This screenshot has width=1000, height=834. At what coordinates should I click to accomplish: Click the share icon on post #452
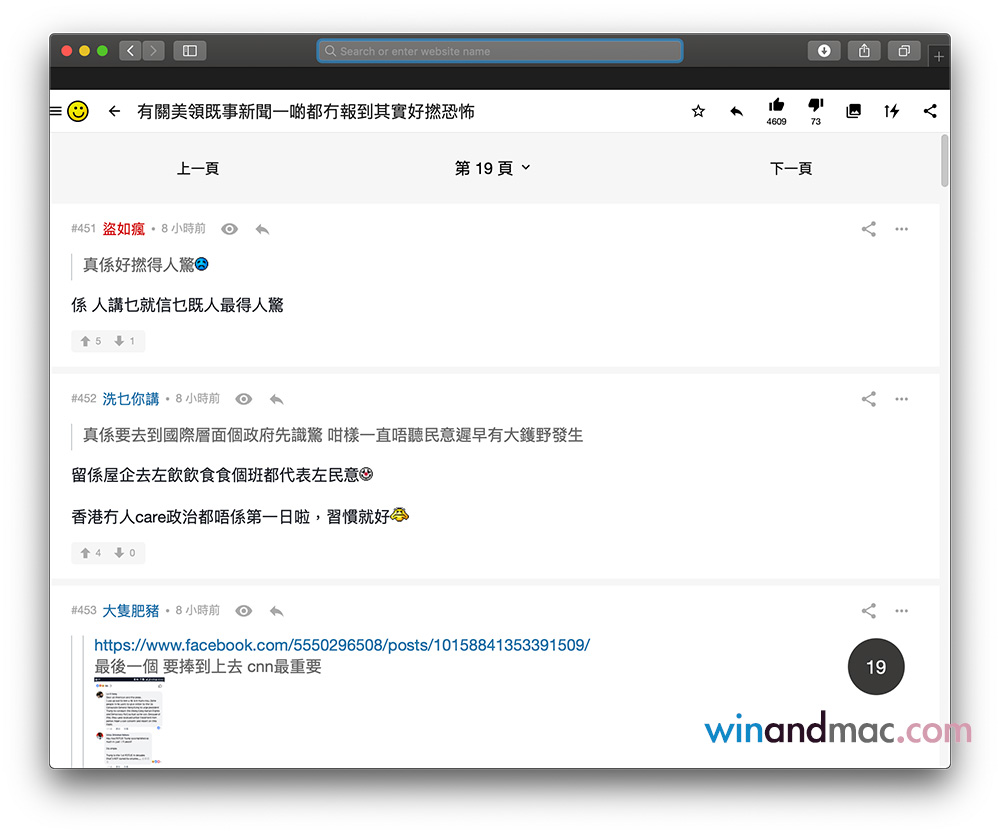coord(868,399)
